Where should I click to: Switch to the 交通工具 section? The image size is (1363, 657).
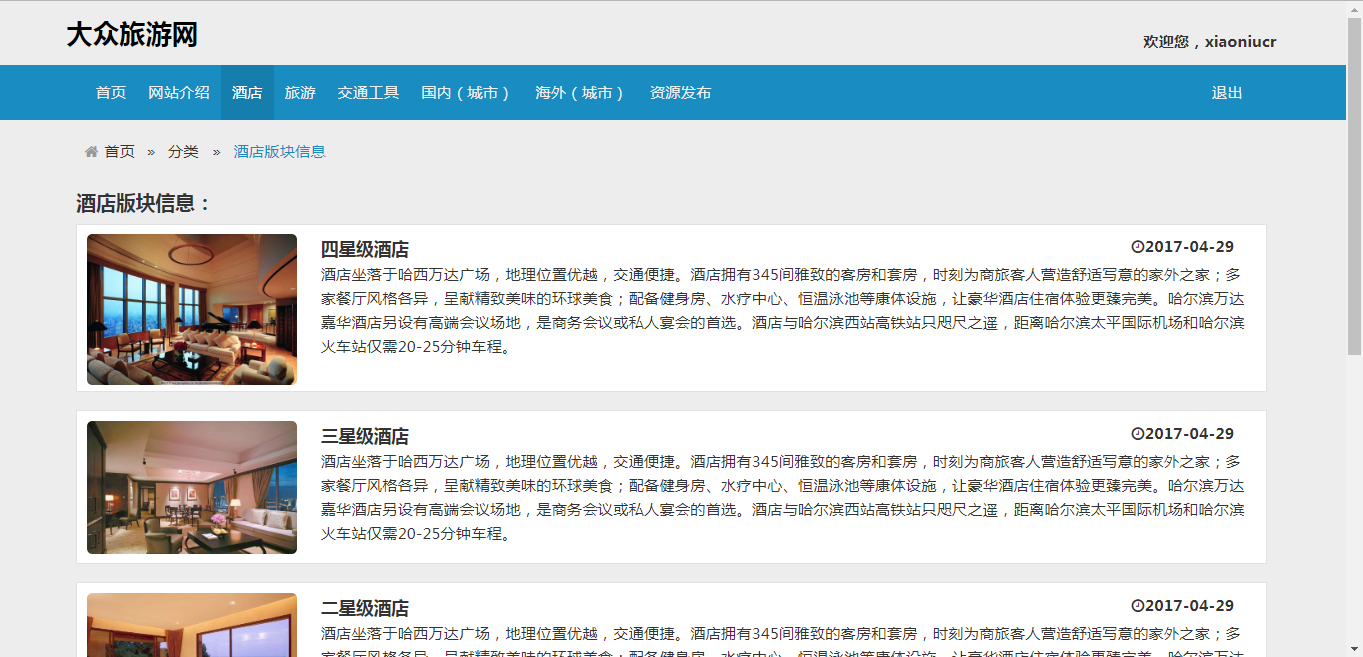(368, 93)
